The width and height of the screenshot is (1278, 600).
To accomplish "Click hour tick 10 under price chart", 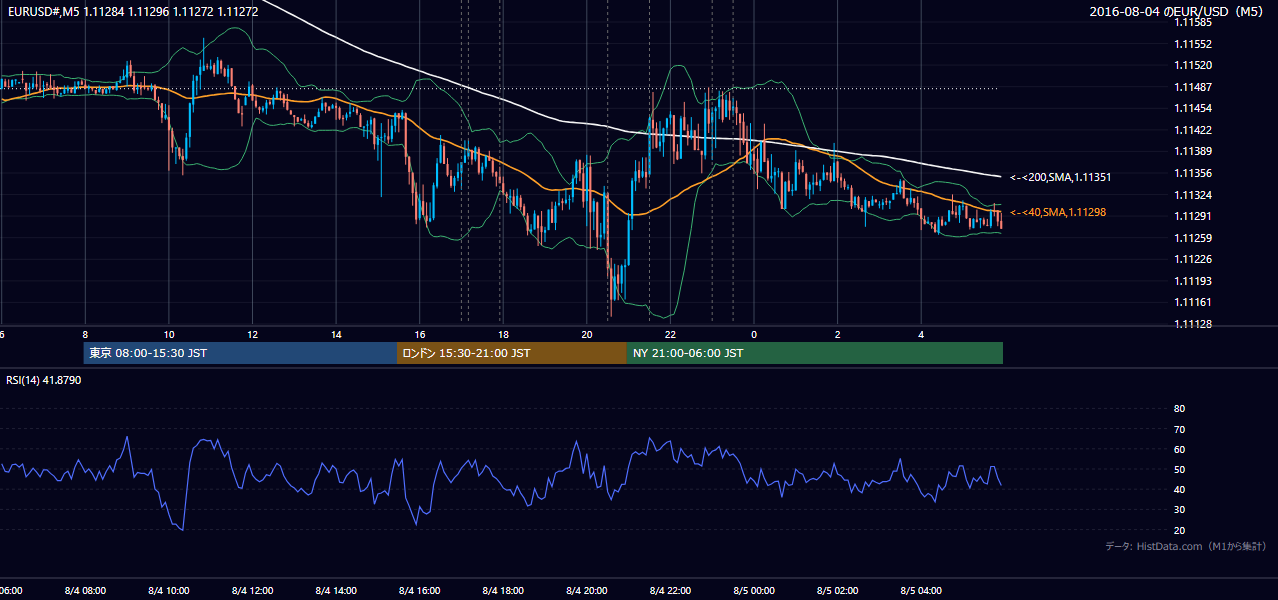I will (x=169, y=334).
